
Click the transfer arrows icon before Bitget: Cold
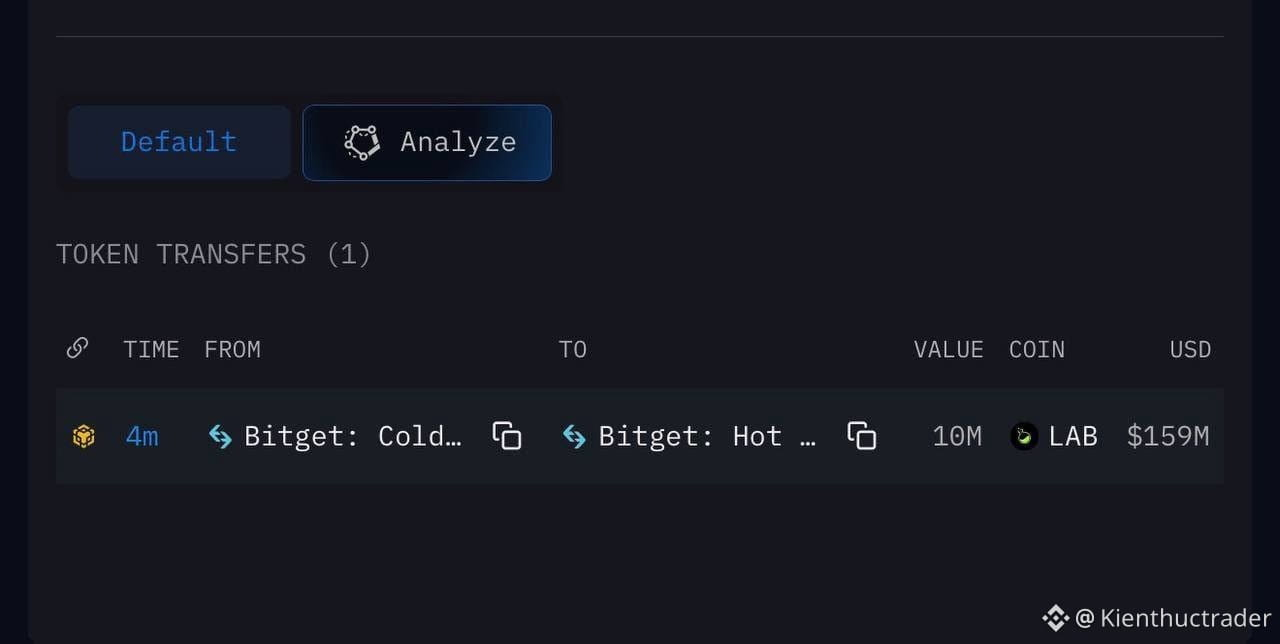220,436
